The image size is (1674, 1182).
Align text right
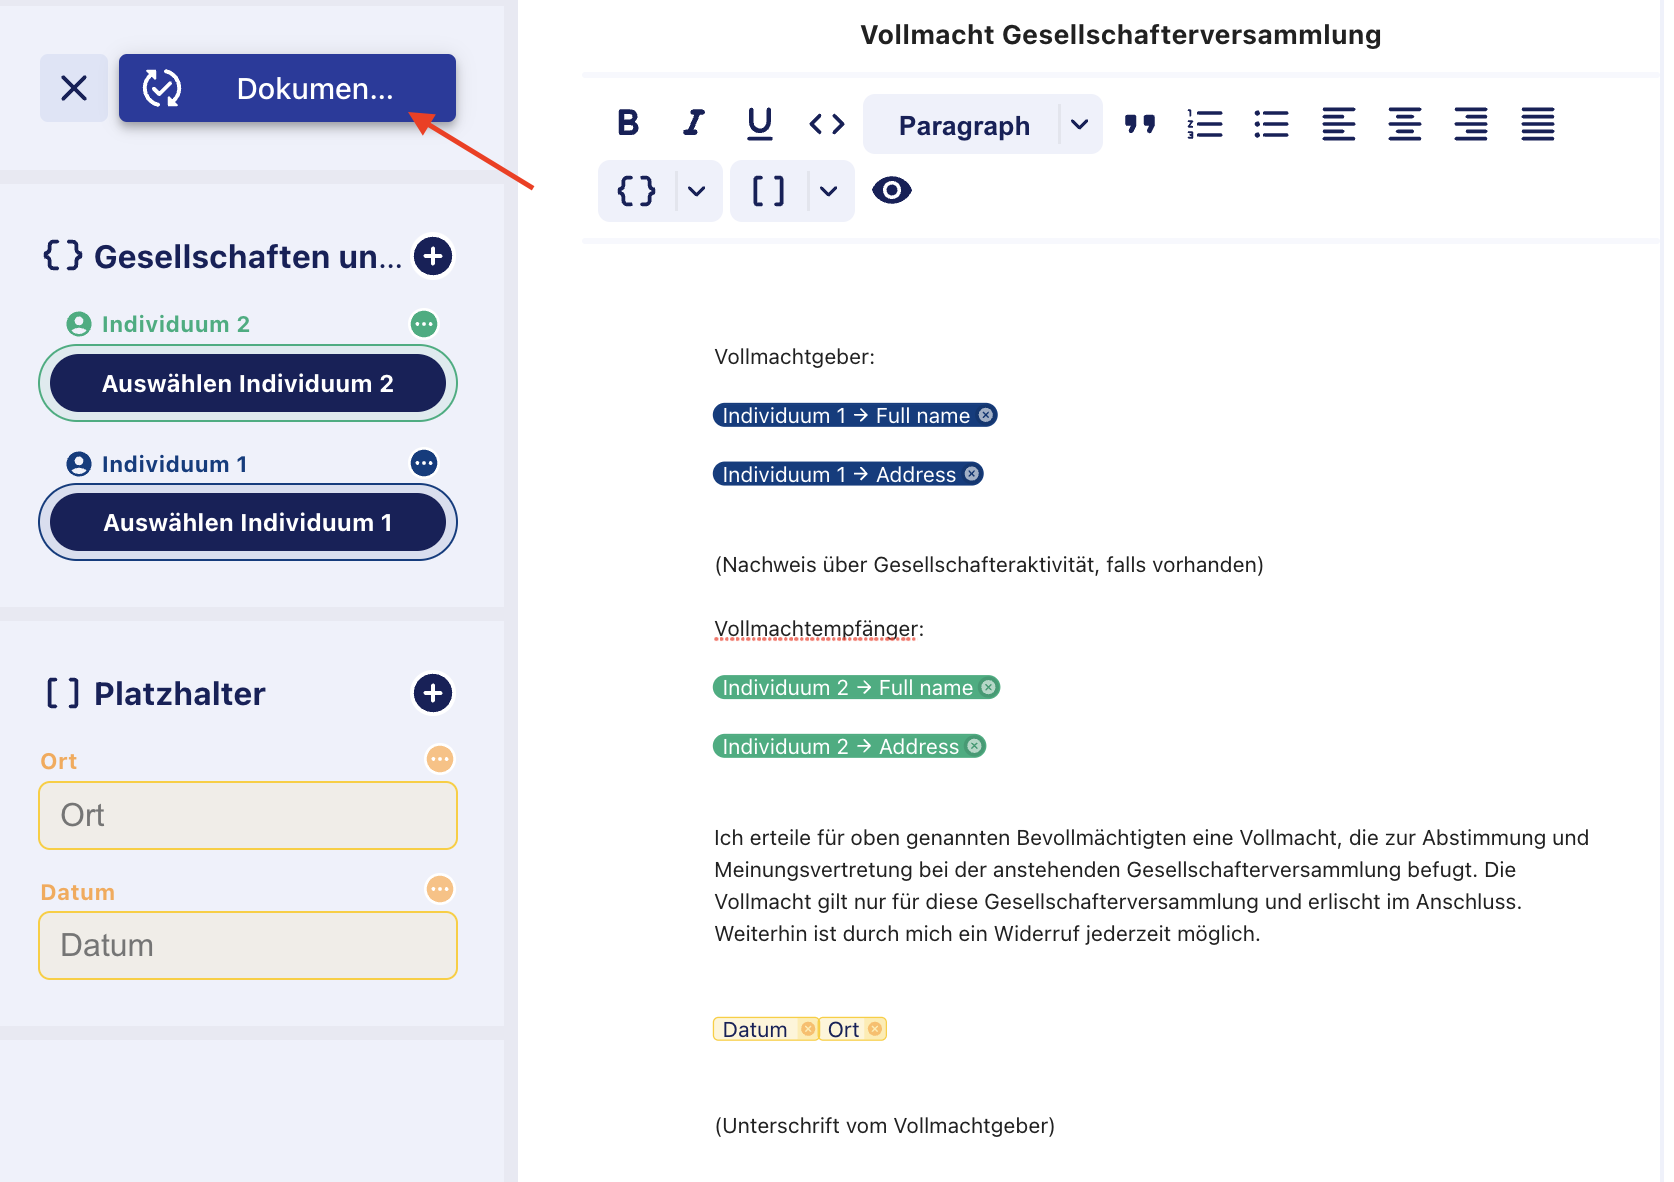[1471, 124]
